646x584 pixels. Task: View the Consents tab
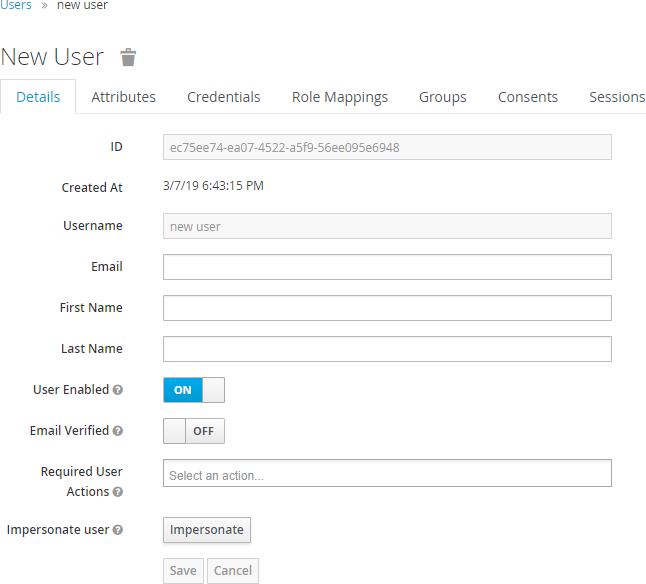click(x=528, y=97)
